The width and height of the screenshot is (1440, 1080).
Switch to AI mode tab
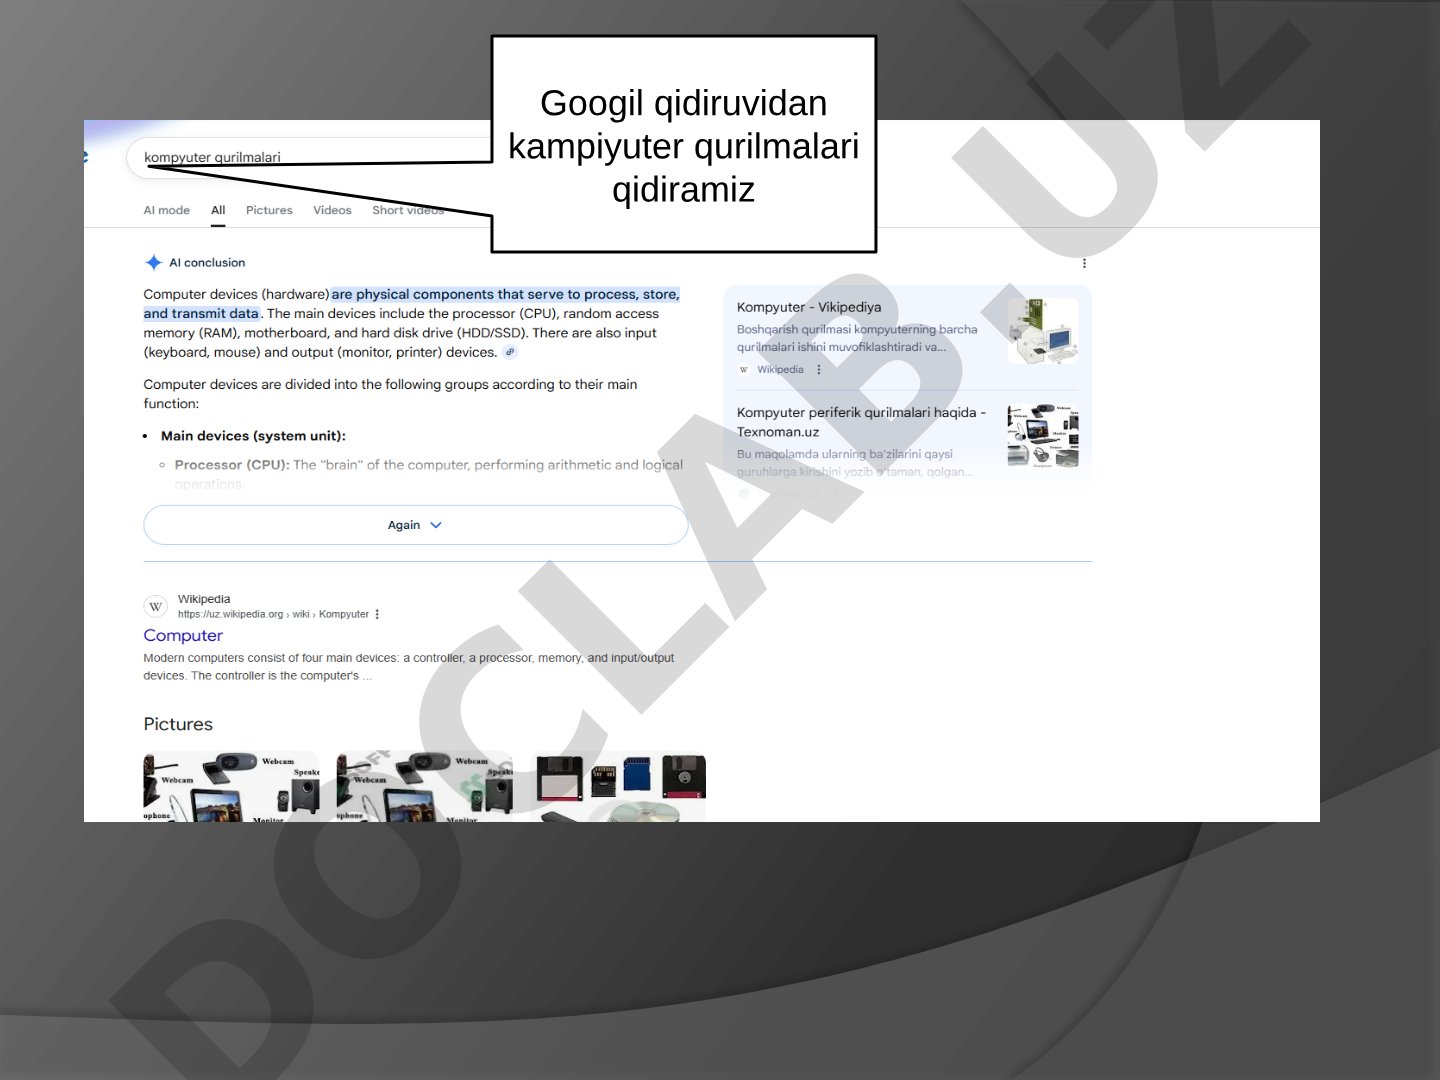coord(166,210)
